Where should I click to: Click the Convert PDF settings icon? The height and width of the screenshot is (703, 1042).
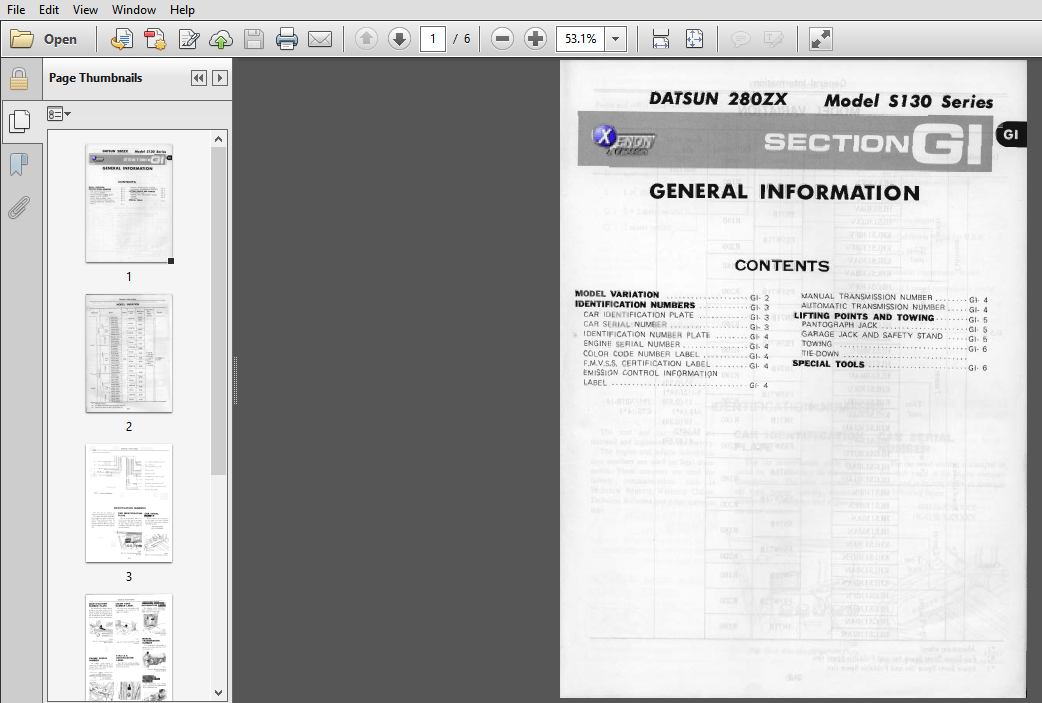(155, 39)
